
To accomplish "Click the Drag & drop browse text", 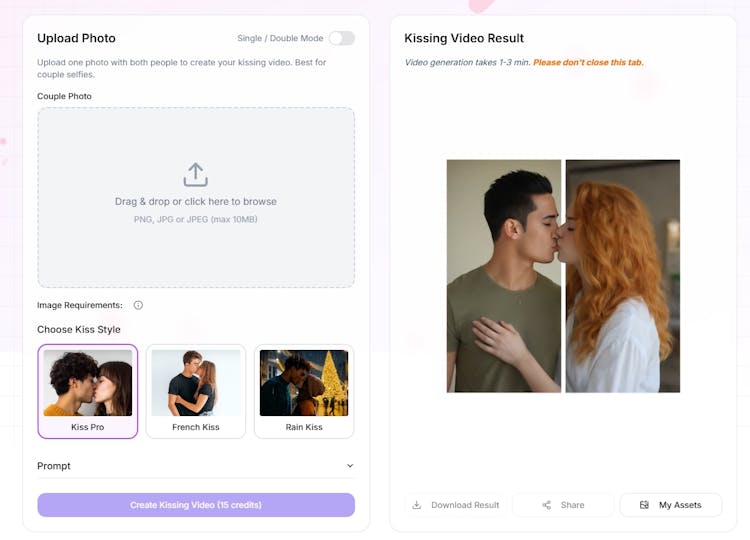I will [x=196, y=201].
